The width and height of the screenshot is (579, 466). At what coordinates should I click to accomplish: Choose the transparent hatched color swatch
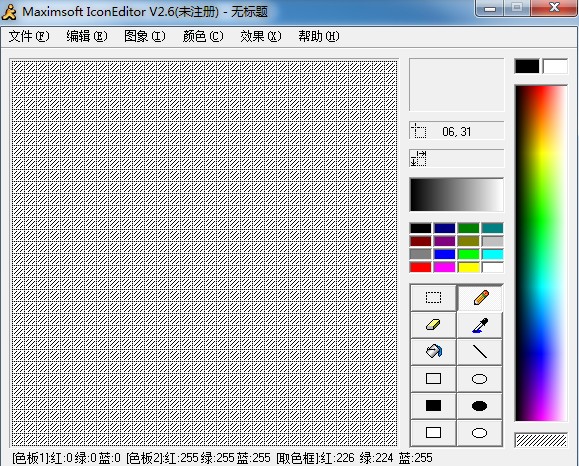coord(541,440)
